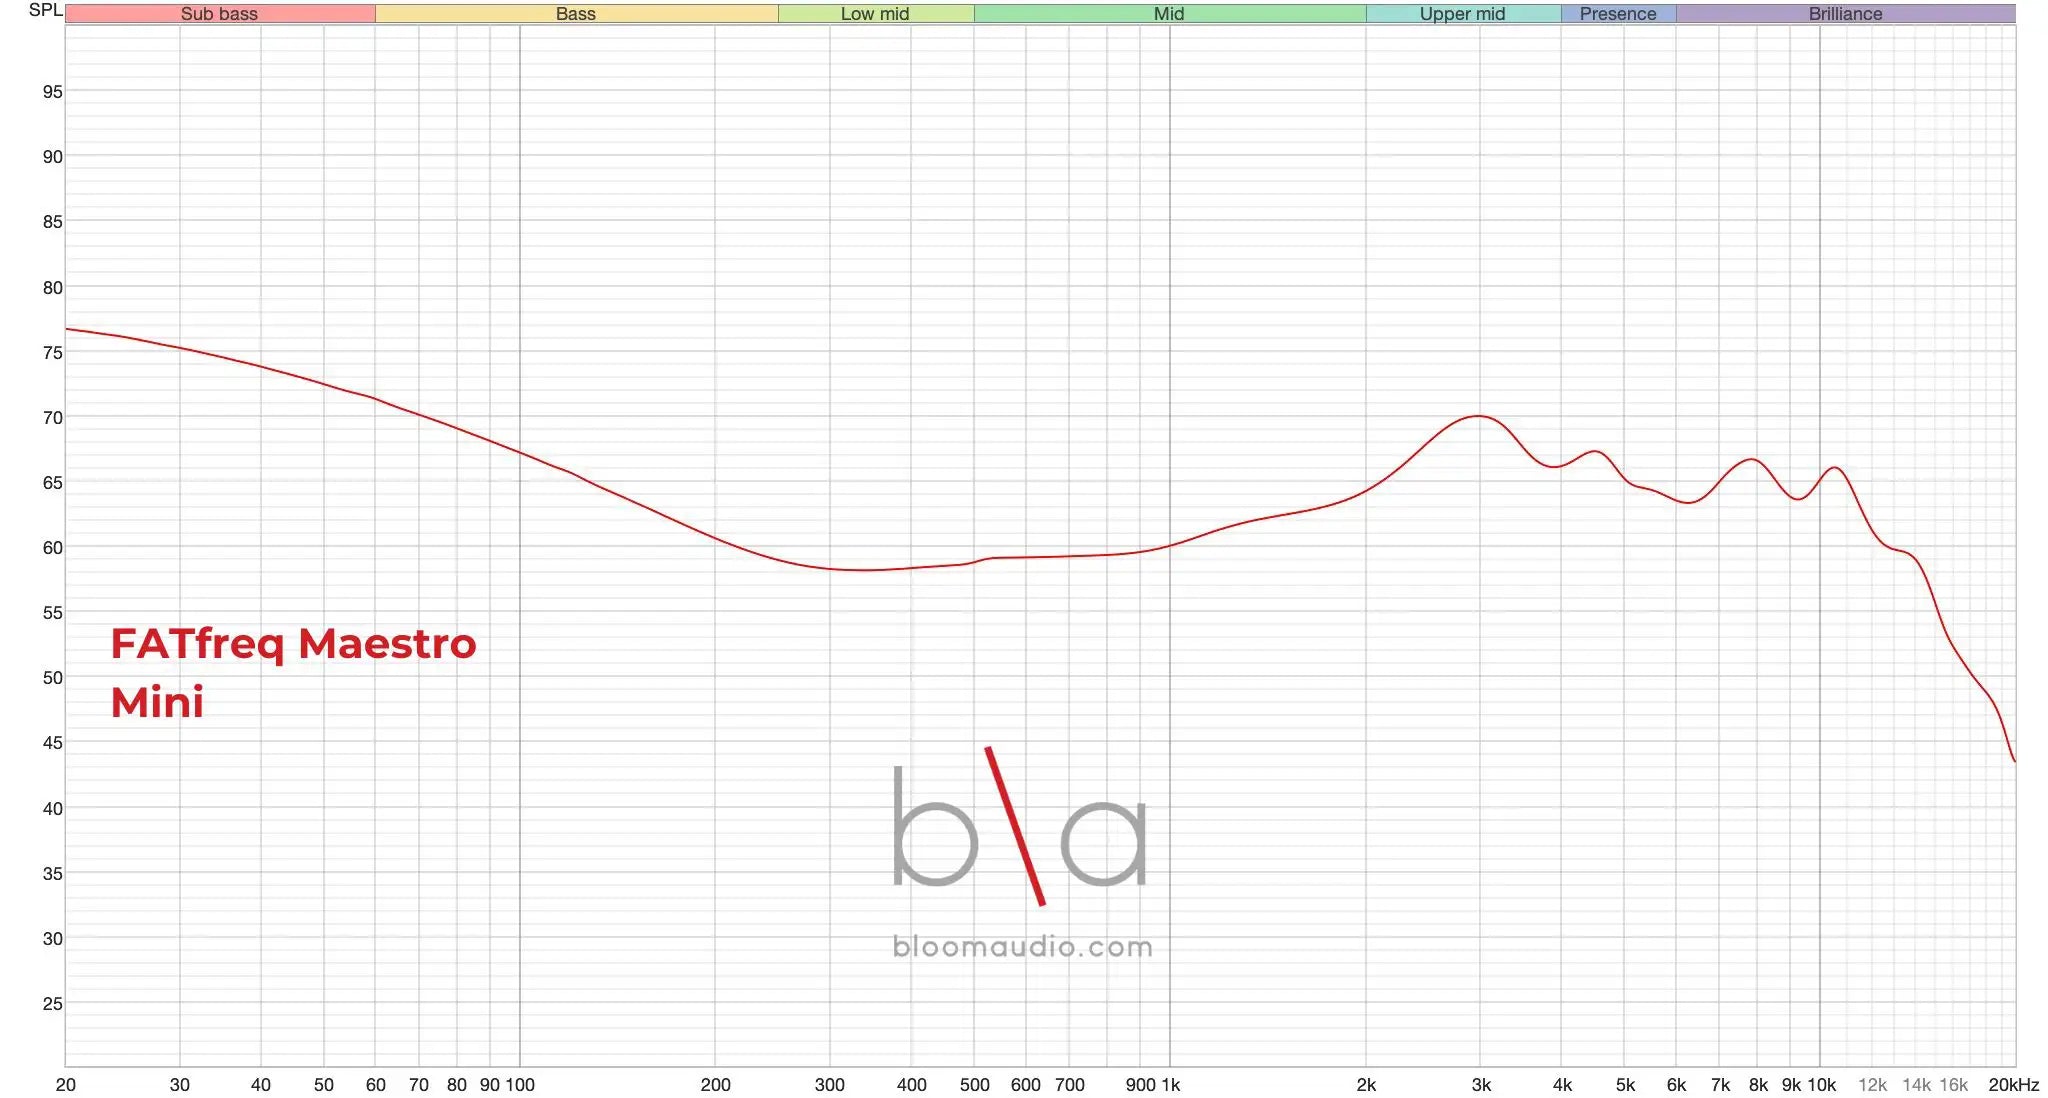The image size is (2048, 1098).
Task: Click the 8k frequency axis label
Action: pos(1759,1085)
